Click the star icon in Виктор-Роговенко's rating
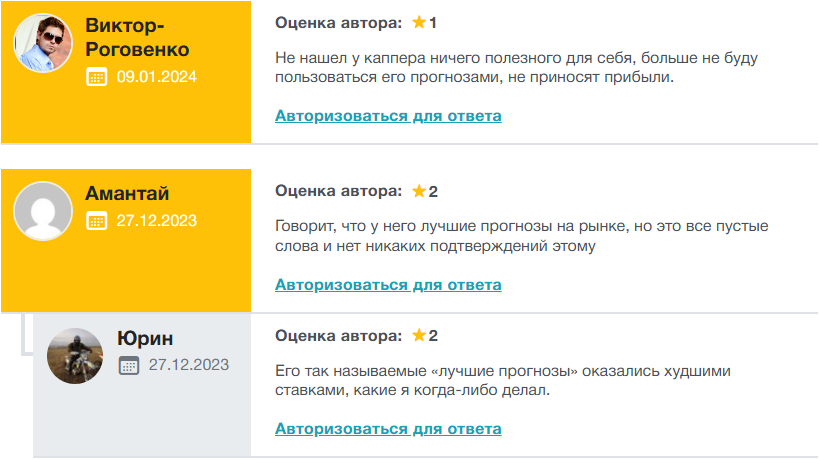Screen dimensions: 819x459 pyautogui.click(x=419, y=22)
